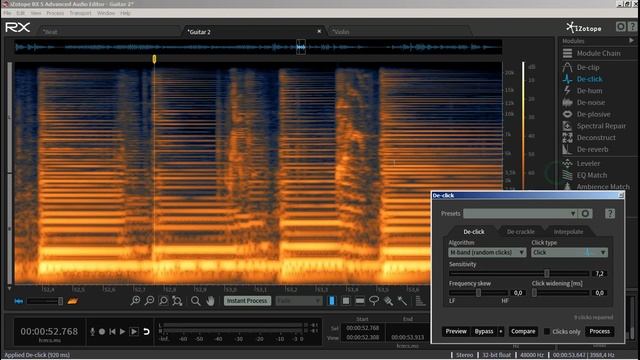This screenshot has height=360, width=640.
Task: Click the Sensitivity value field 7,2
Action: (600, 273)
